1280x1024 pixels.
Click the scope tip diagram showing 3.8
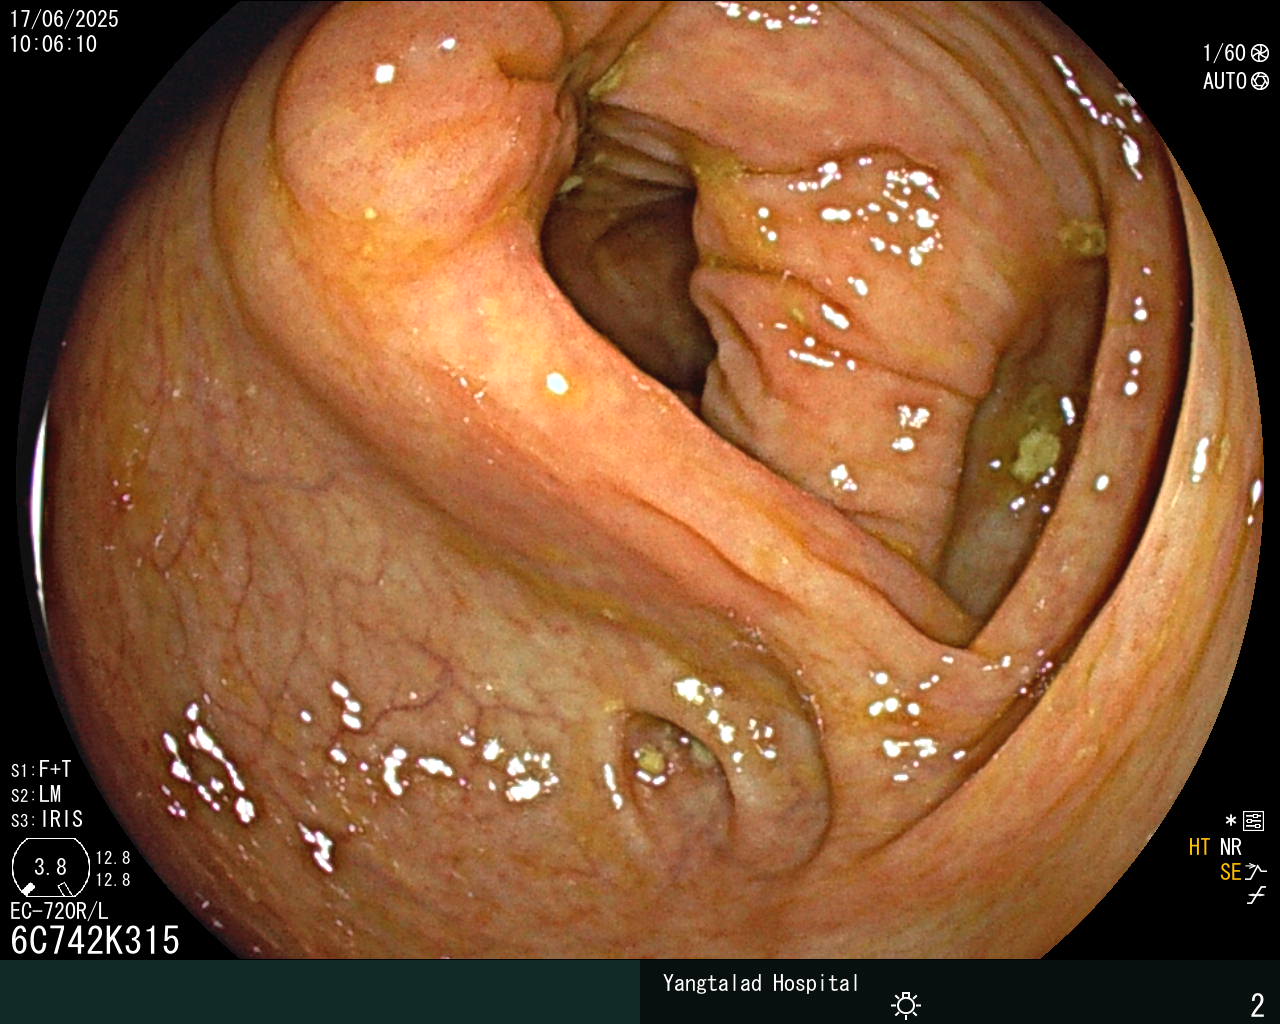point(50,867)
